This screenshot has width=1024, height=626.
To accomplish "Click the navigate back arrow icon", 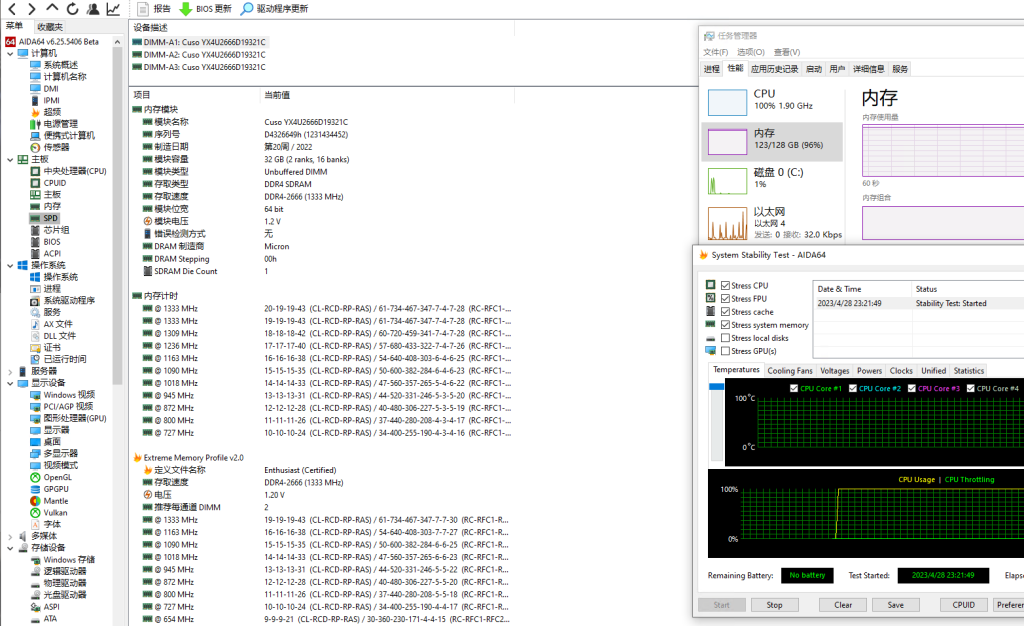I will pyautogui.click(x=10, y=8).
